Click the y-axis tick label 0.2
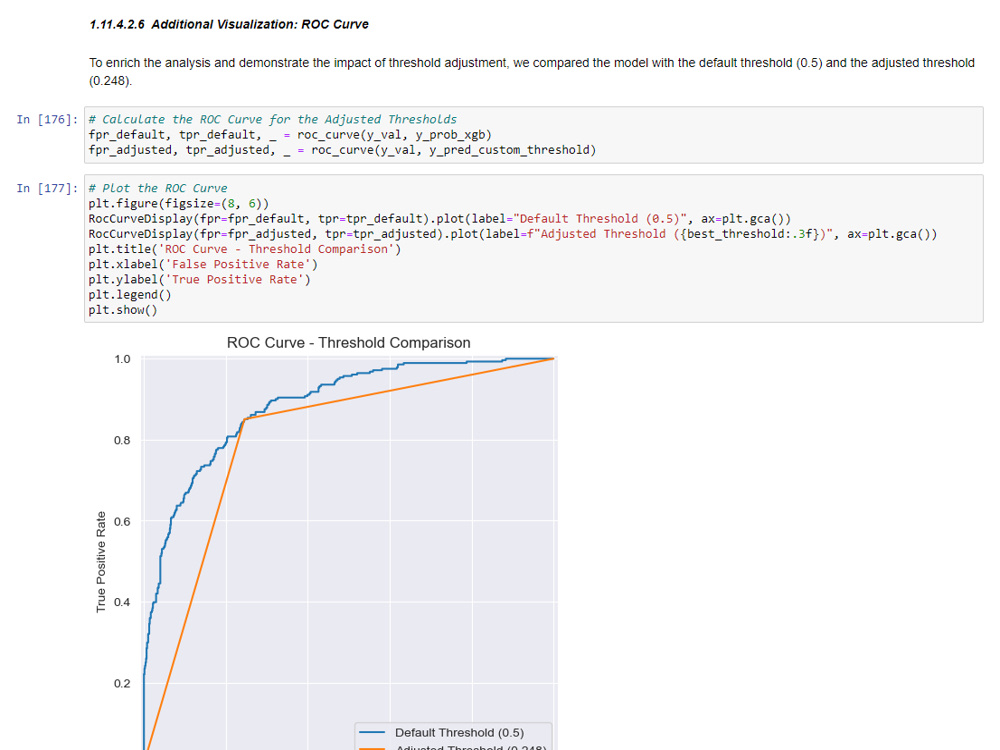The height and width of the screenshot is (750, 1000). click(122, 683)
